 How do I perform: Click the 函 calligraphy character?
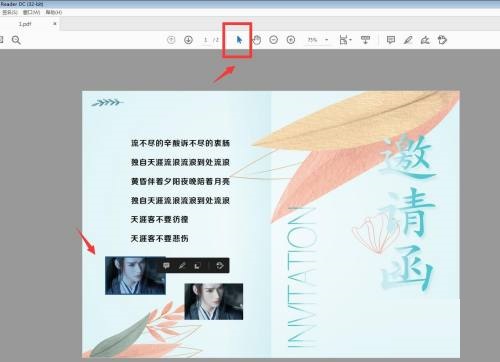click(407, 268)
